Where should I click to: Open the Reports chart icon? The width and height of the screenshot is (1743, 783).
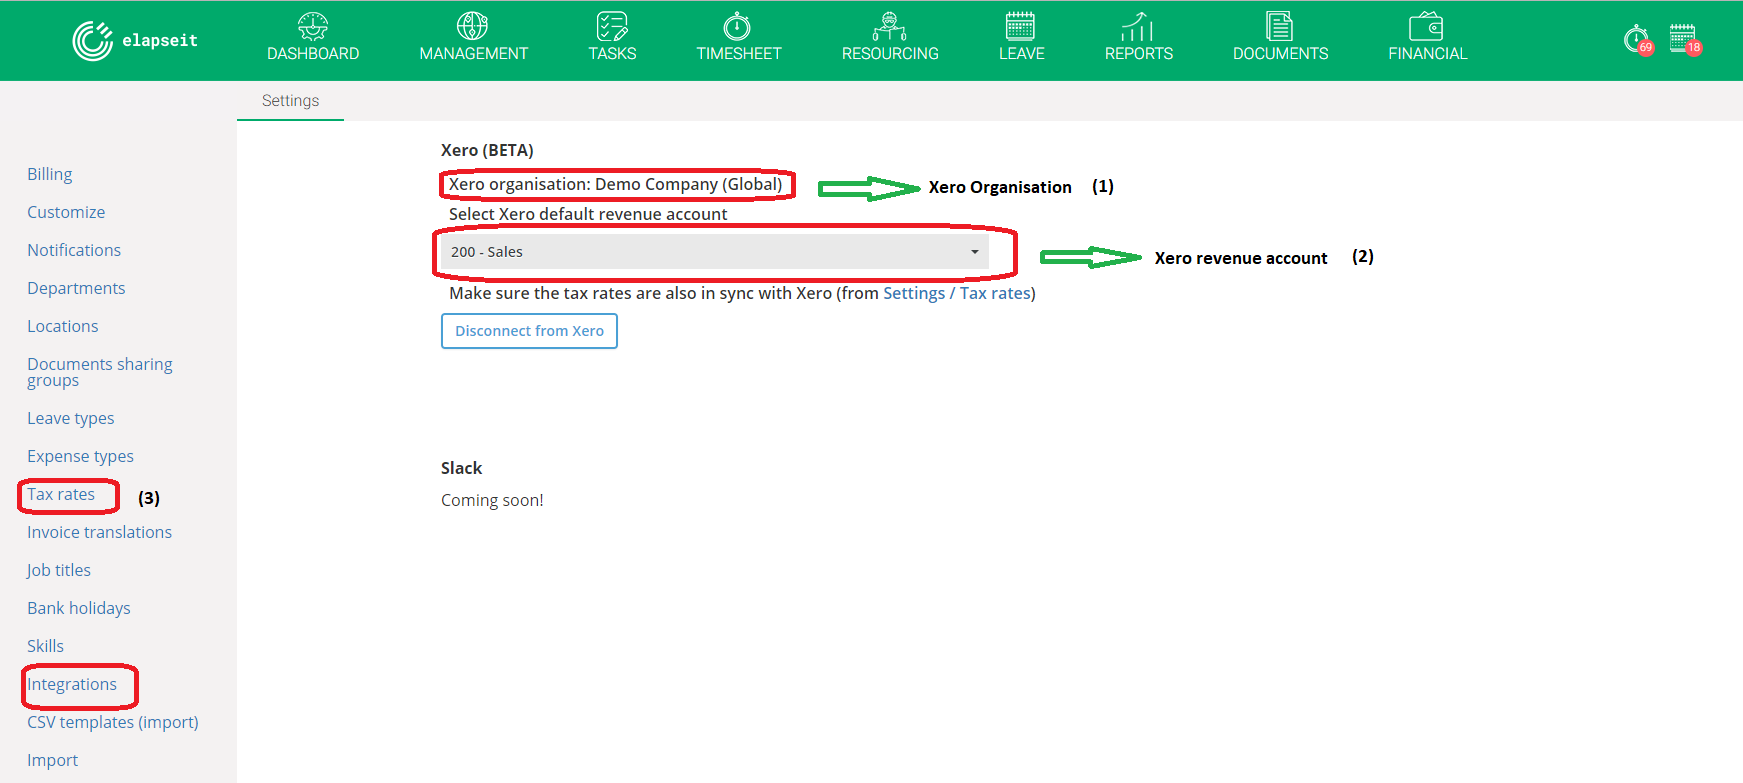pyautogui.click(x=1138, y=26)
